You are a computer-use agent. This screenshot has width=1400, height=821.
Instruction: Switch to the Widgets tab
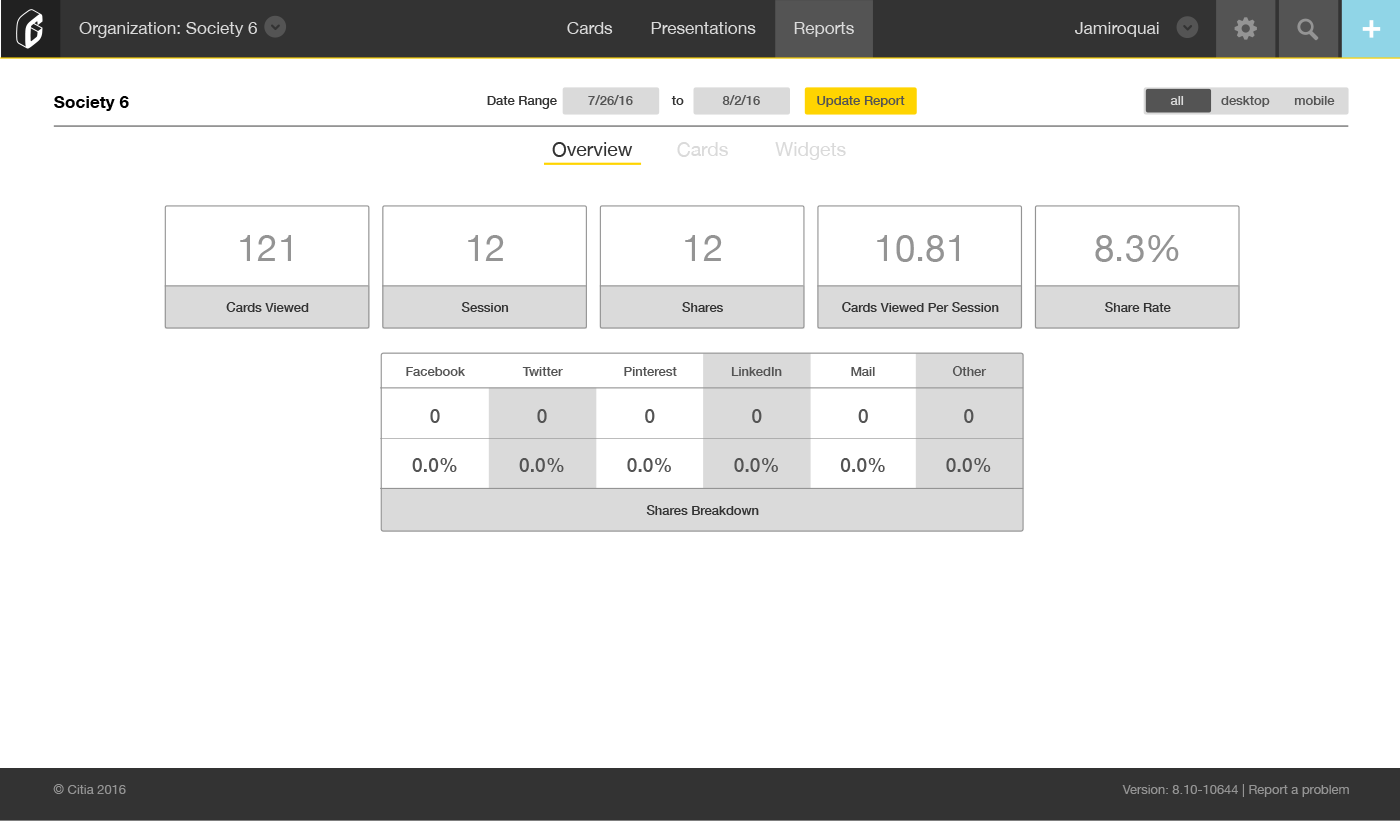click(x=810, y=150)
